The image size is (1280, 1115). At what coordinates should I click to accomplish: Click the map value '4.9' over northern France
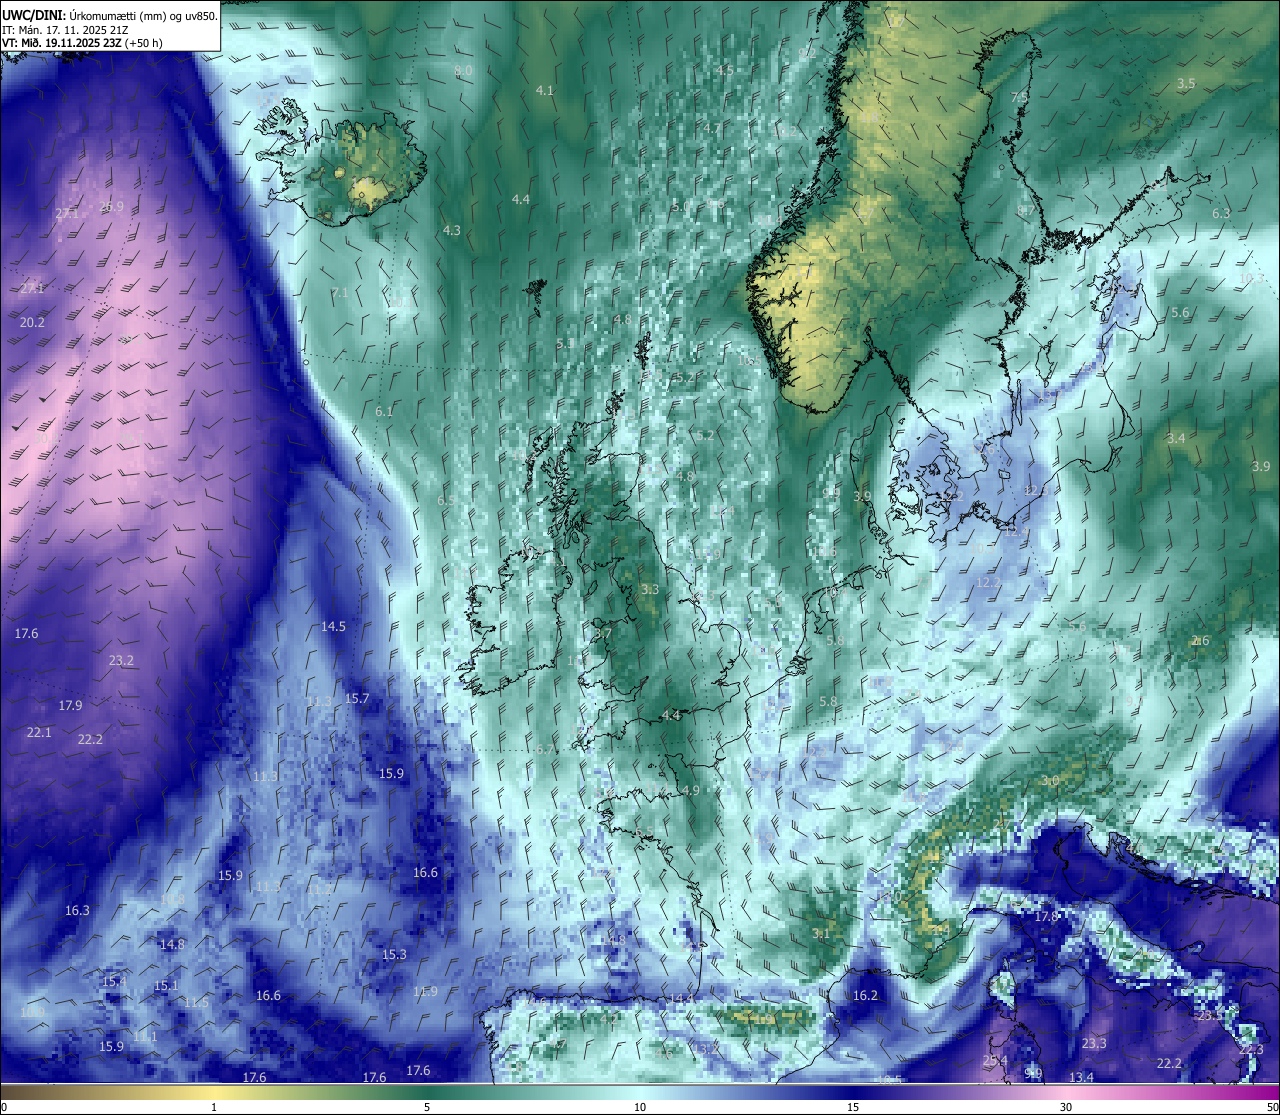click(691, 791)
